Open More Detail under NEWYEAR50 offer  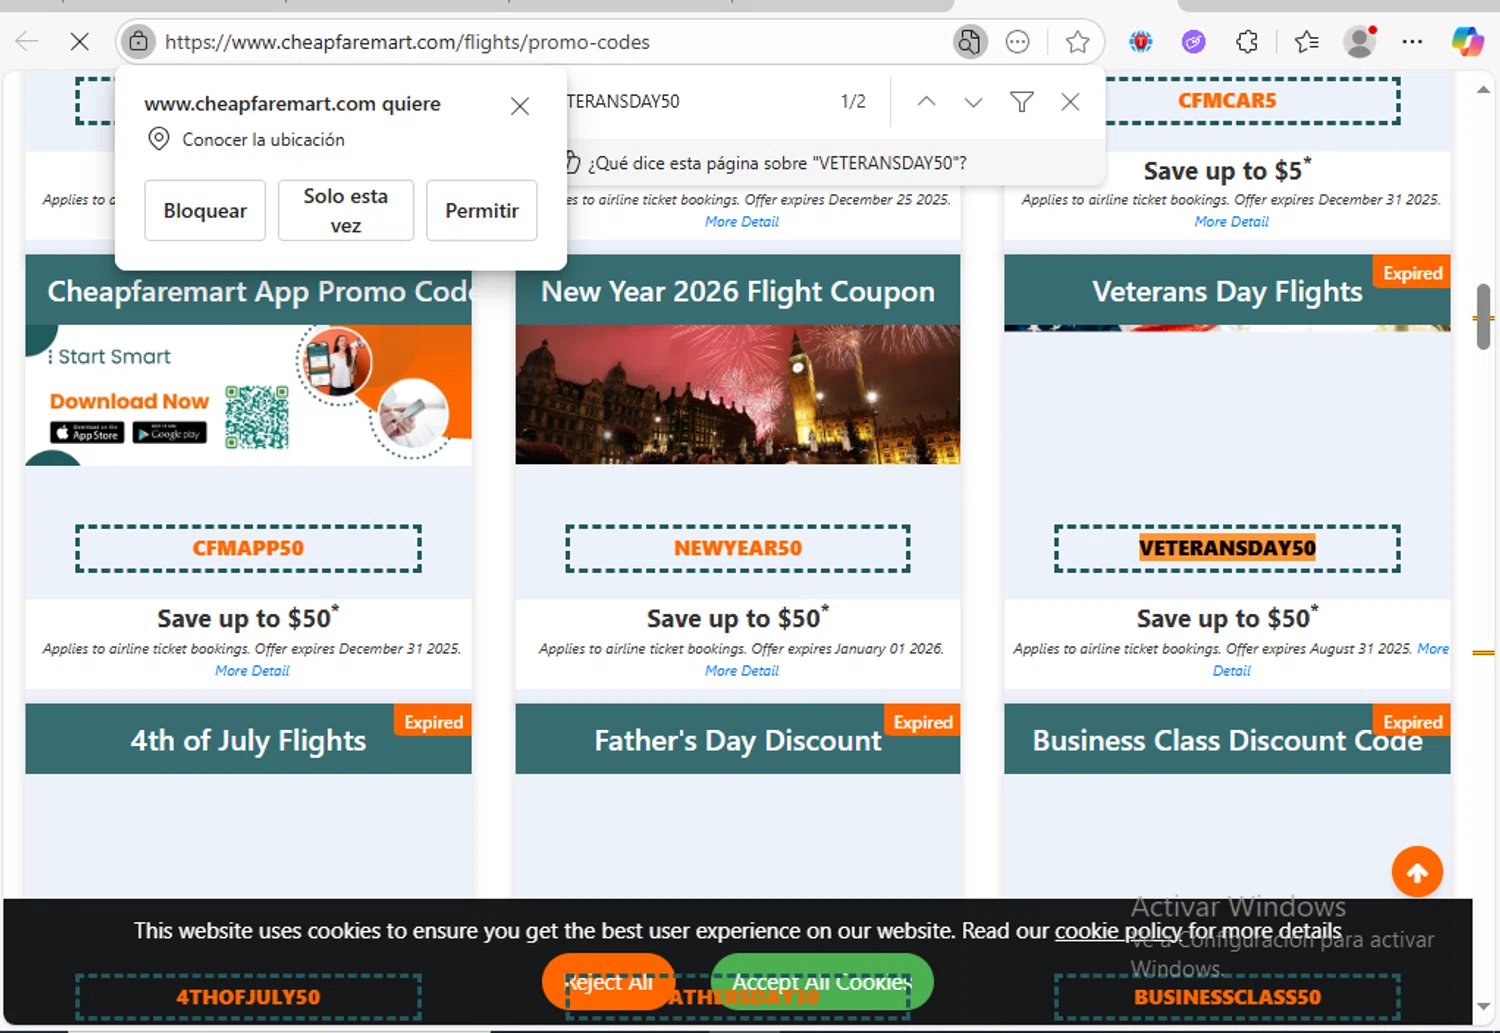[x=741, y=671]
